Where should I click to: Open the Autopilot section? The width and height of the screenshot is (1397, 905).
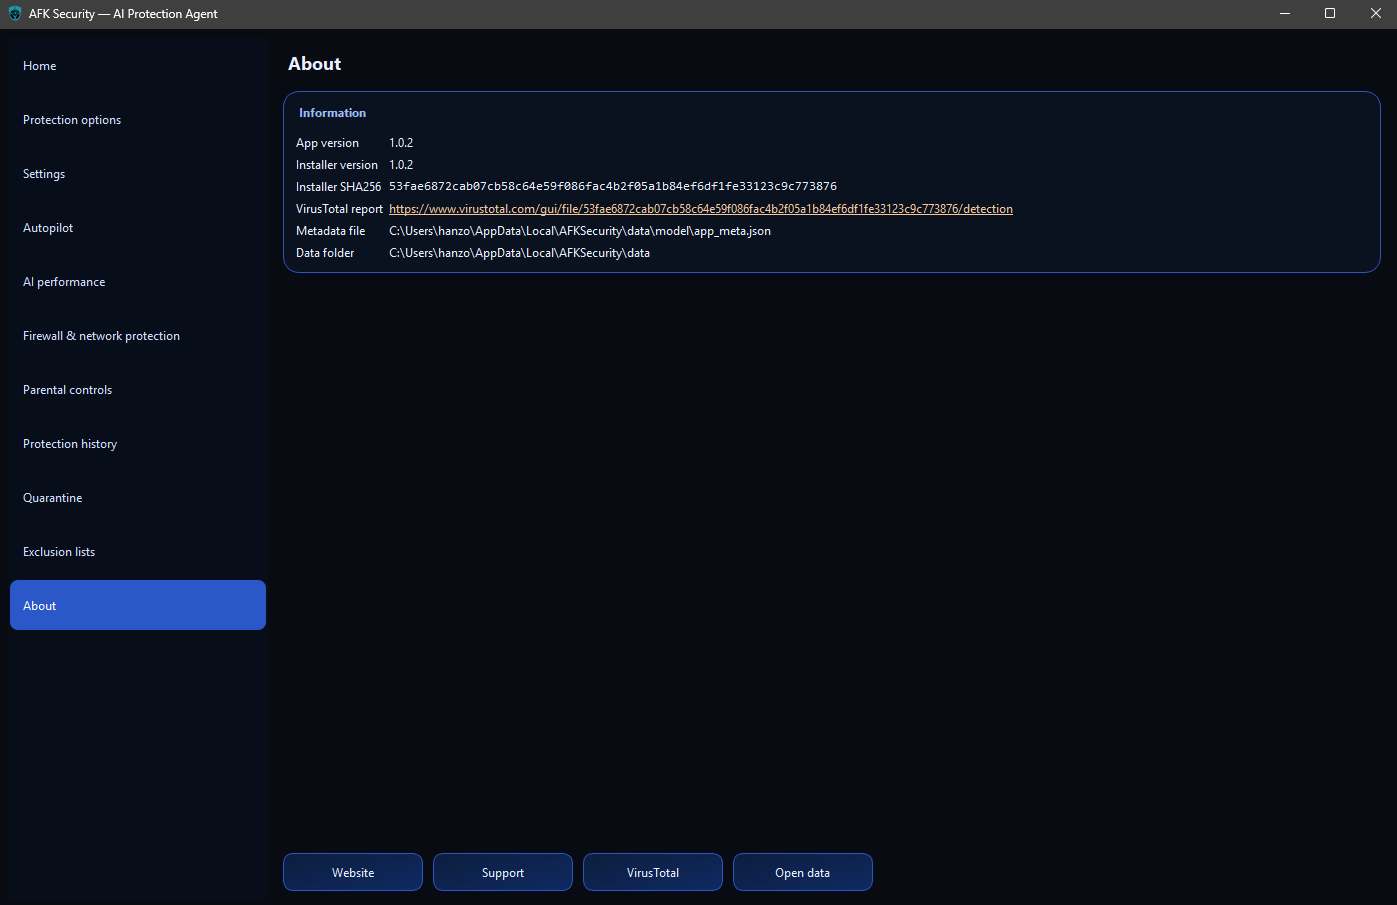[x=48, y=227]
